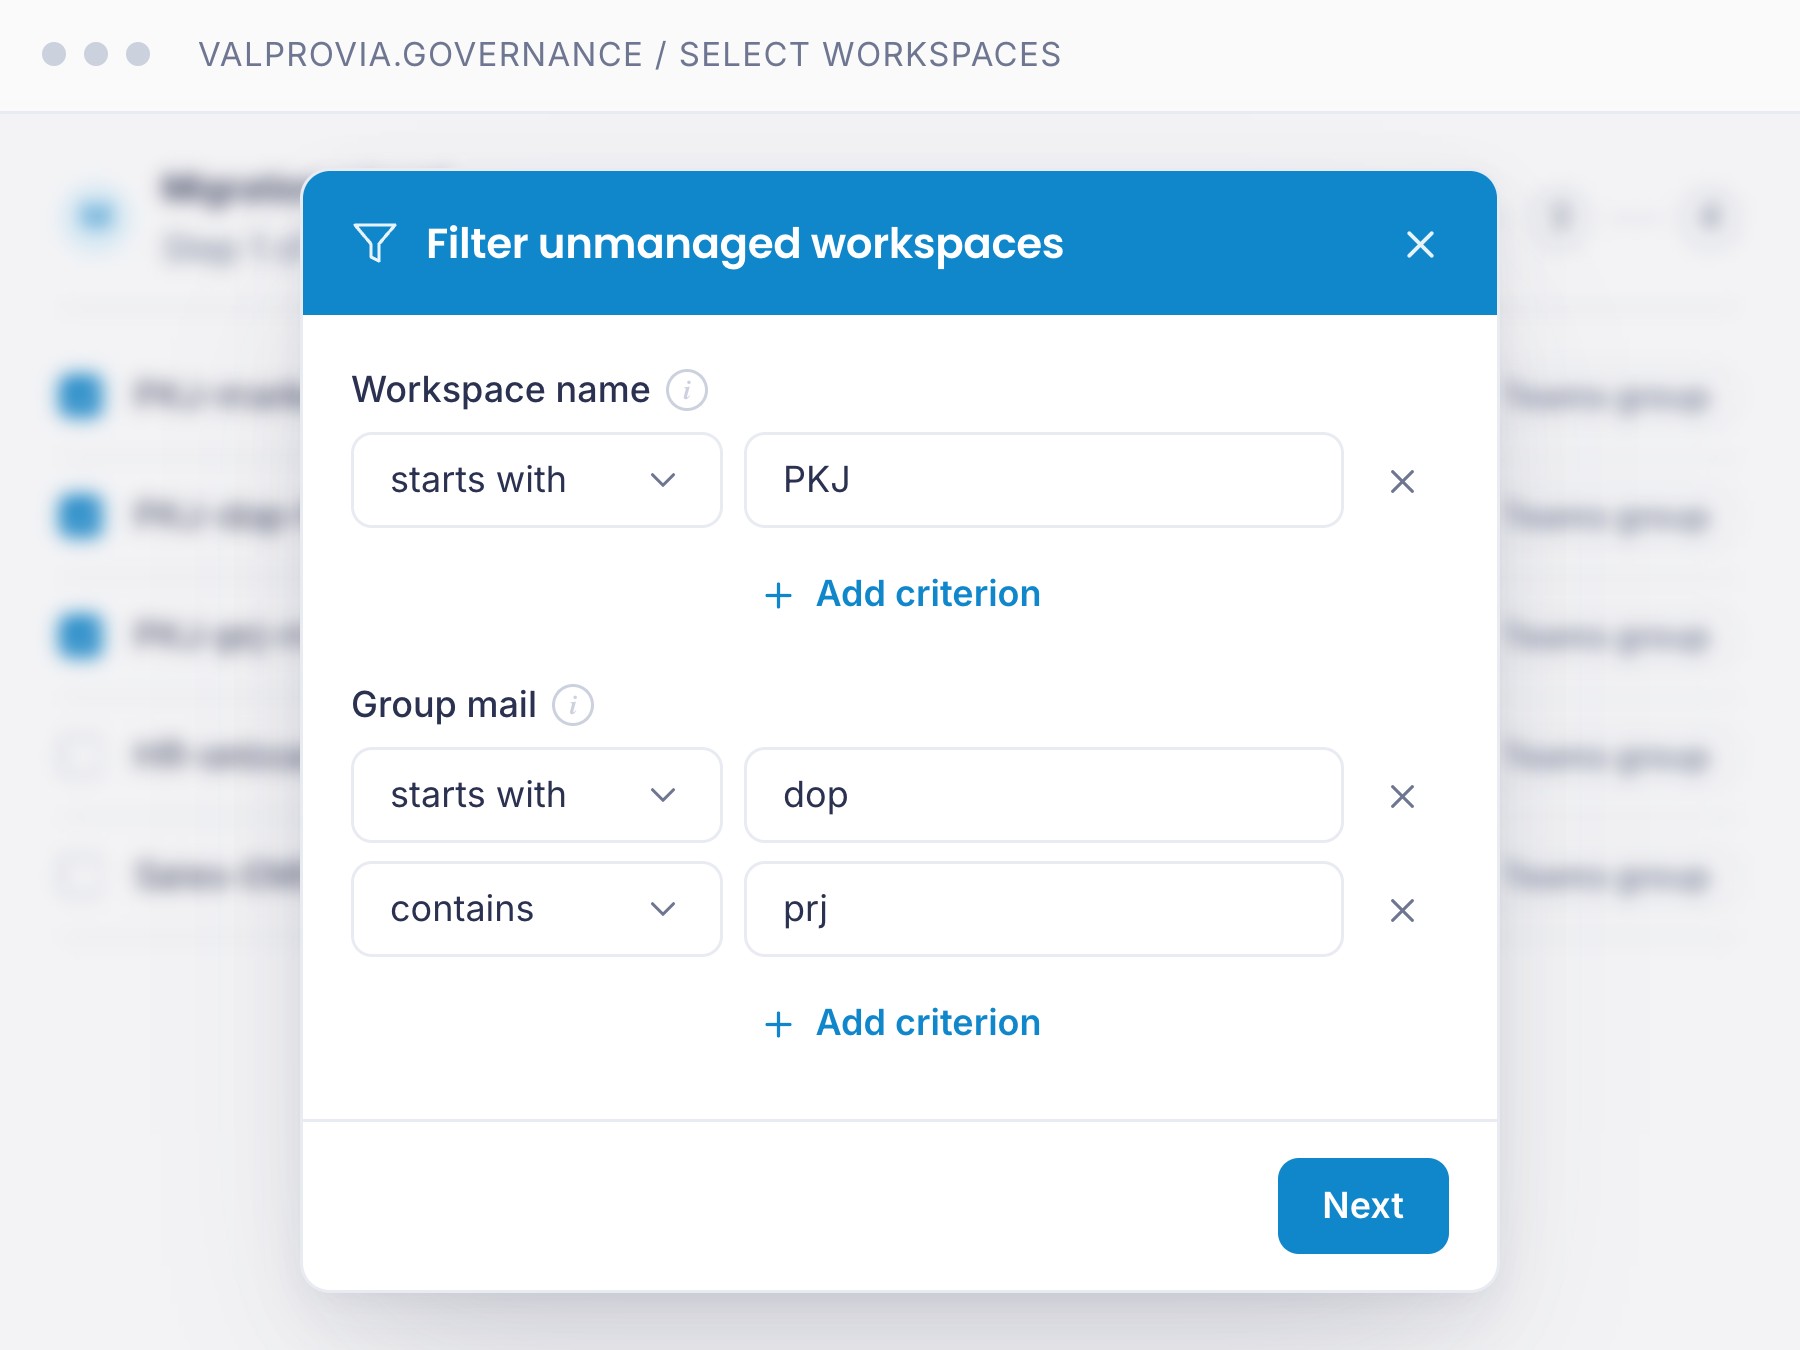
Task: Remove the PKJ workspace name criterion
Action: coord(1402,481)
